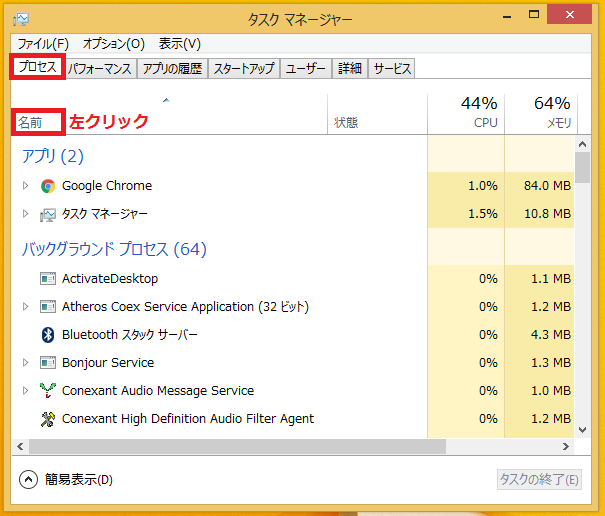The image size is (605, 516).
Task: Click the アプリ (2) group heading
Action: pos(52,156)
